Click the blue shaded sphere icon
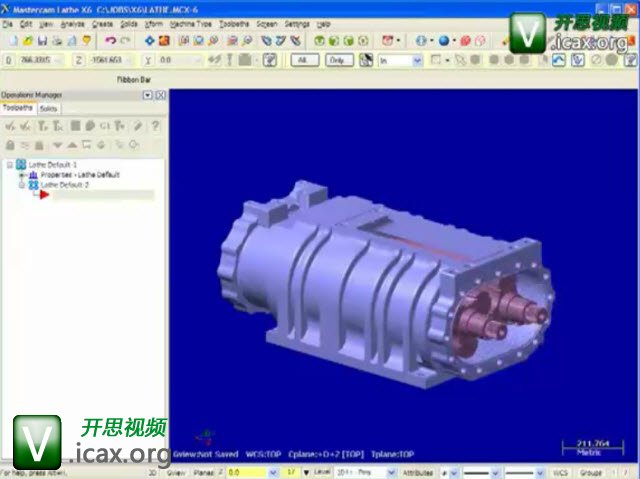This screenshot has width=640, height=479. [x=444, y=40]
